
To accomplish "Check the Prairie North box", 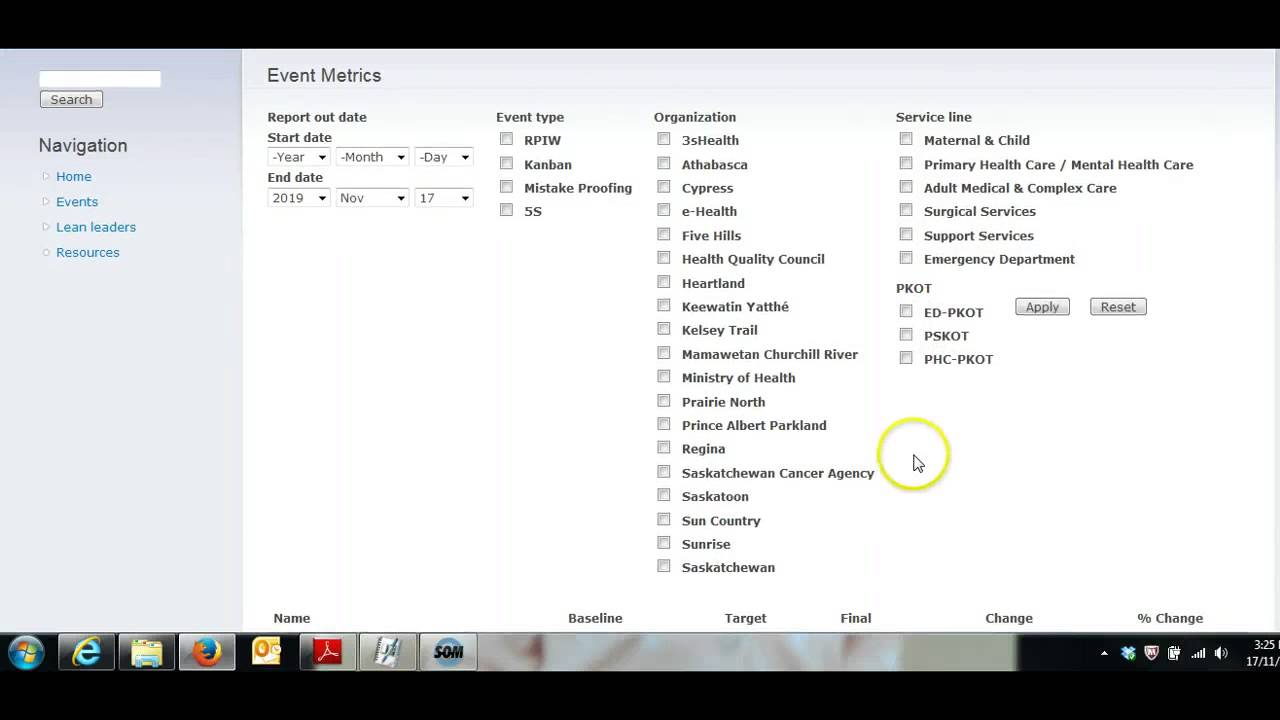I will point(664,400).
